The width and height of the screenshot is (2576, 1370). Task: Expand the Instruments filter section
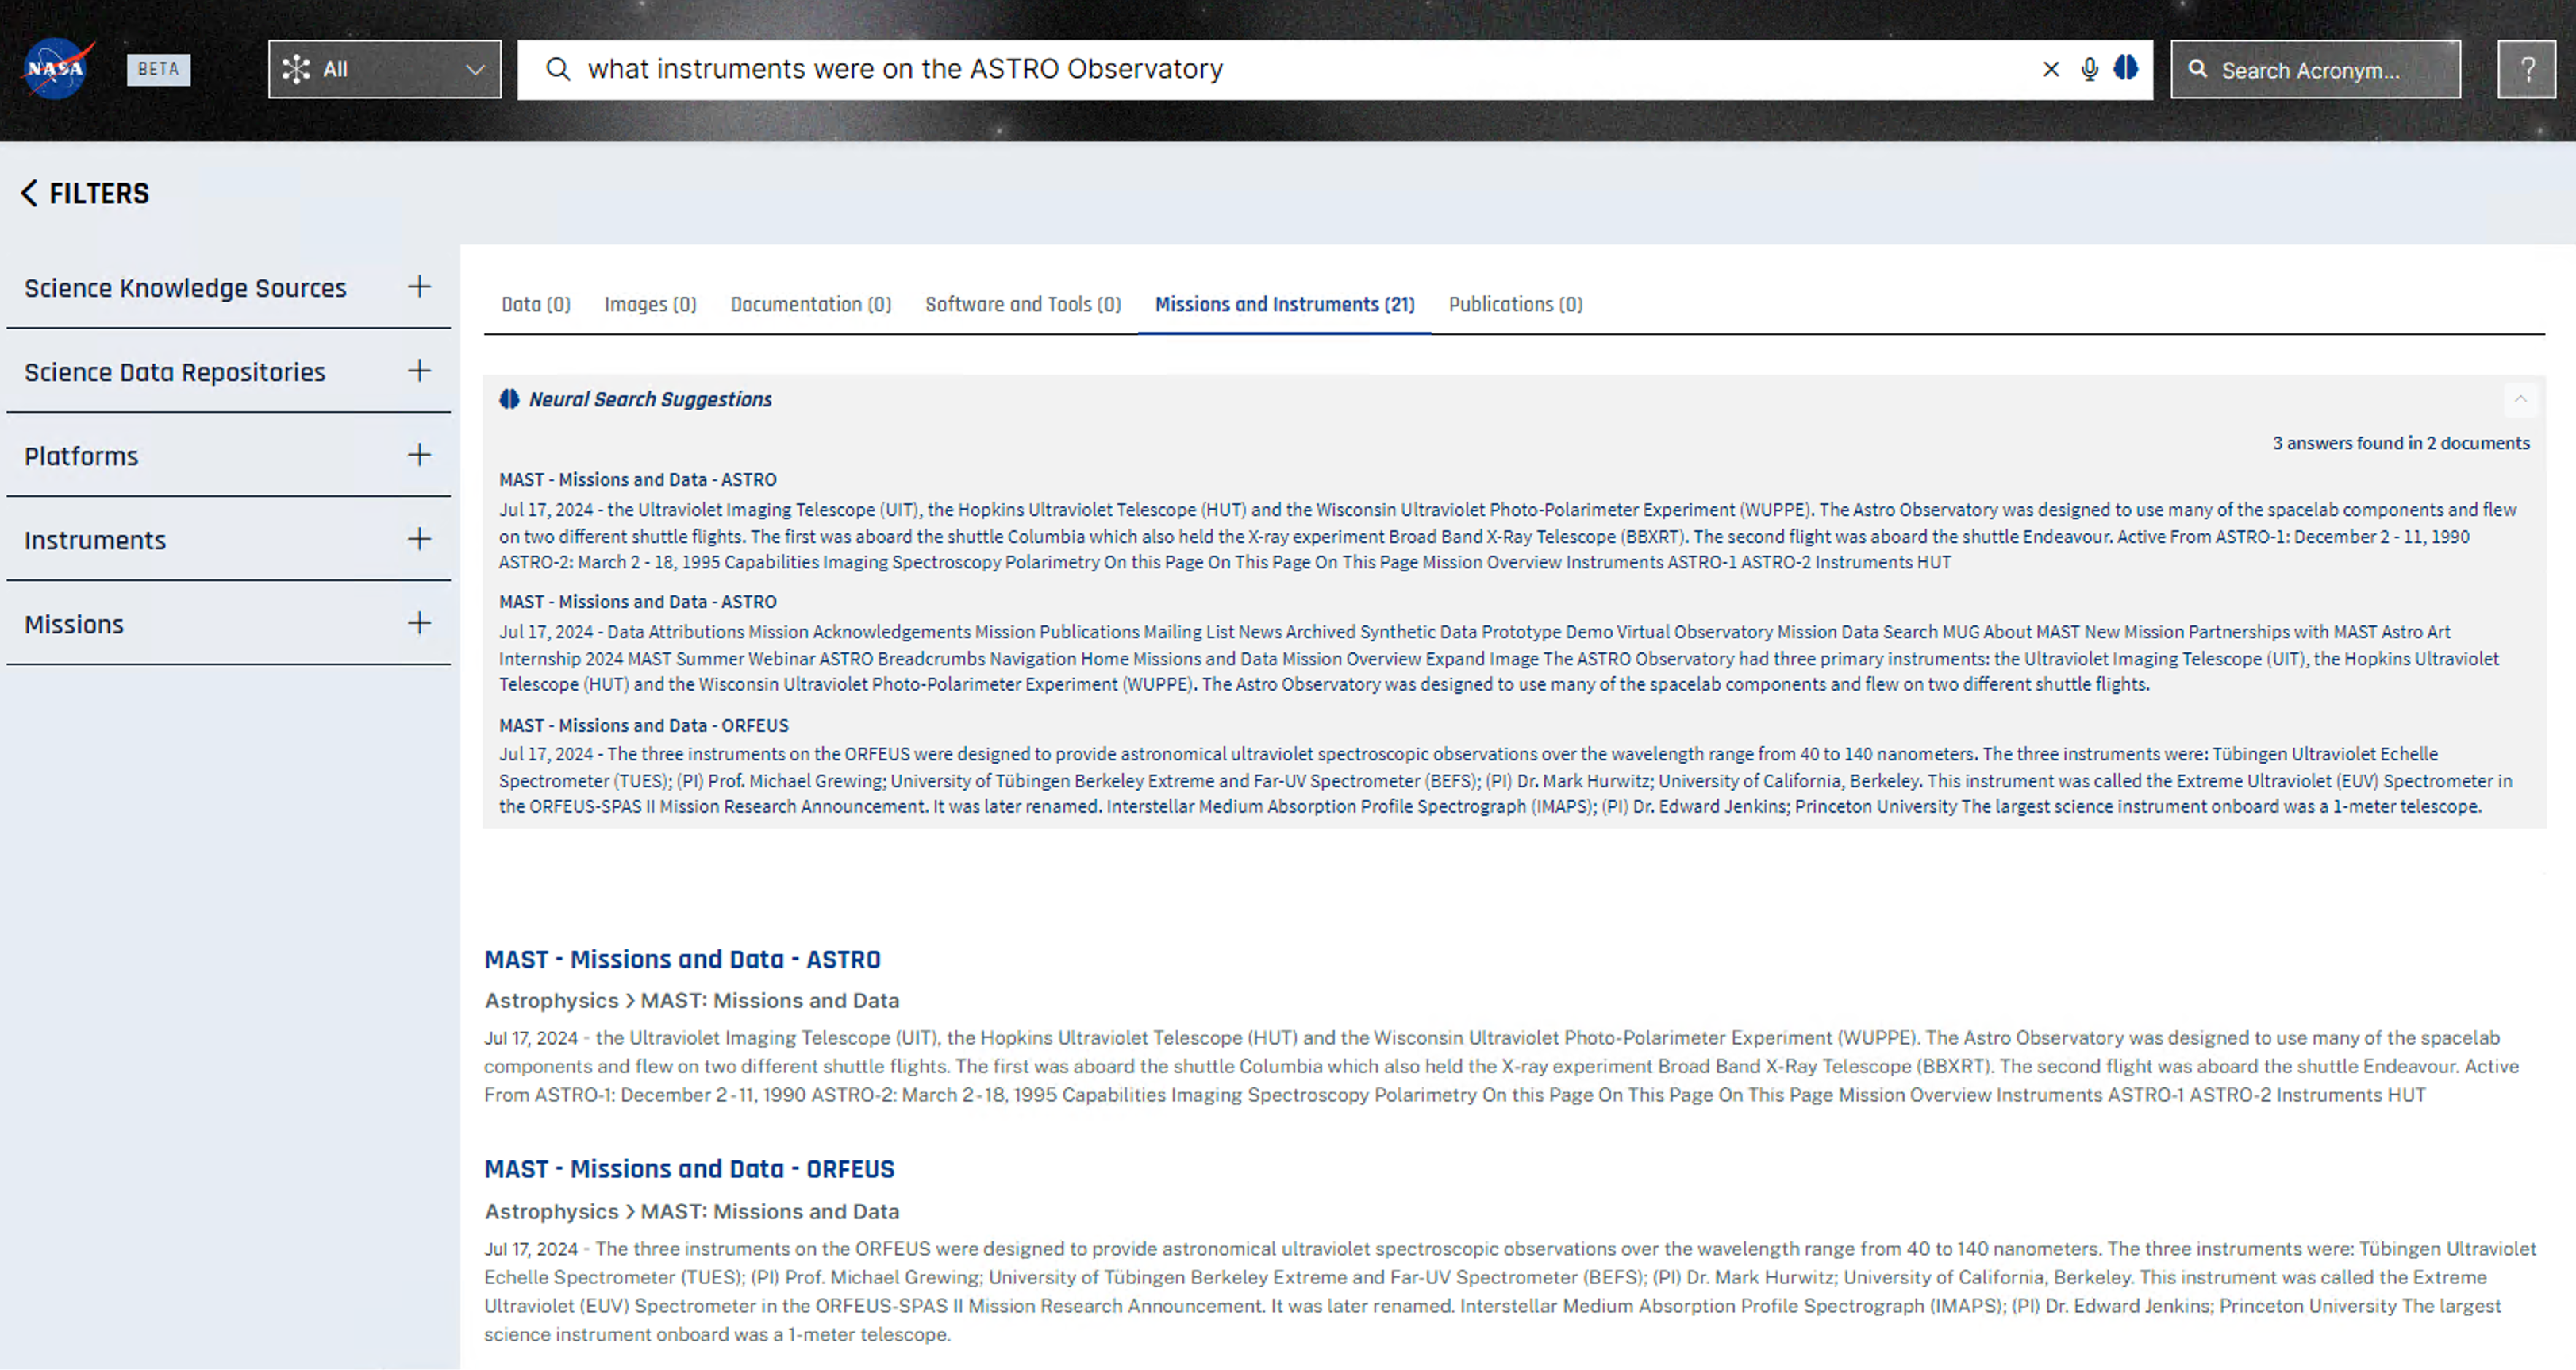tap(419, 539)
